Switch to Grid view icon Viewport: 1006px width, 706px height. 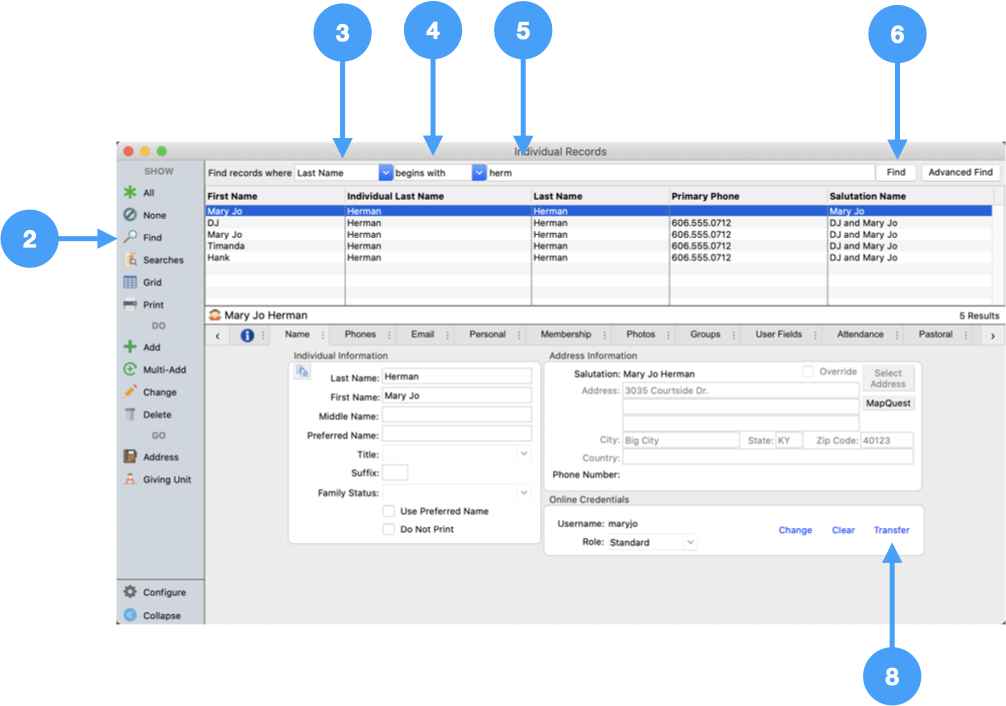[130, 283]
